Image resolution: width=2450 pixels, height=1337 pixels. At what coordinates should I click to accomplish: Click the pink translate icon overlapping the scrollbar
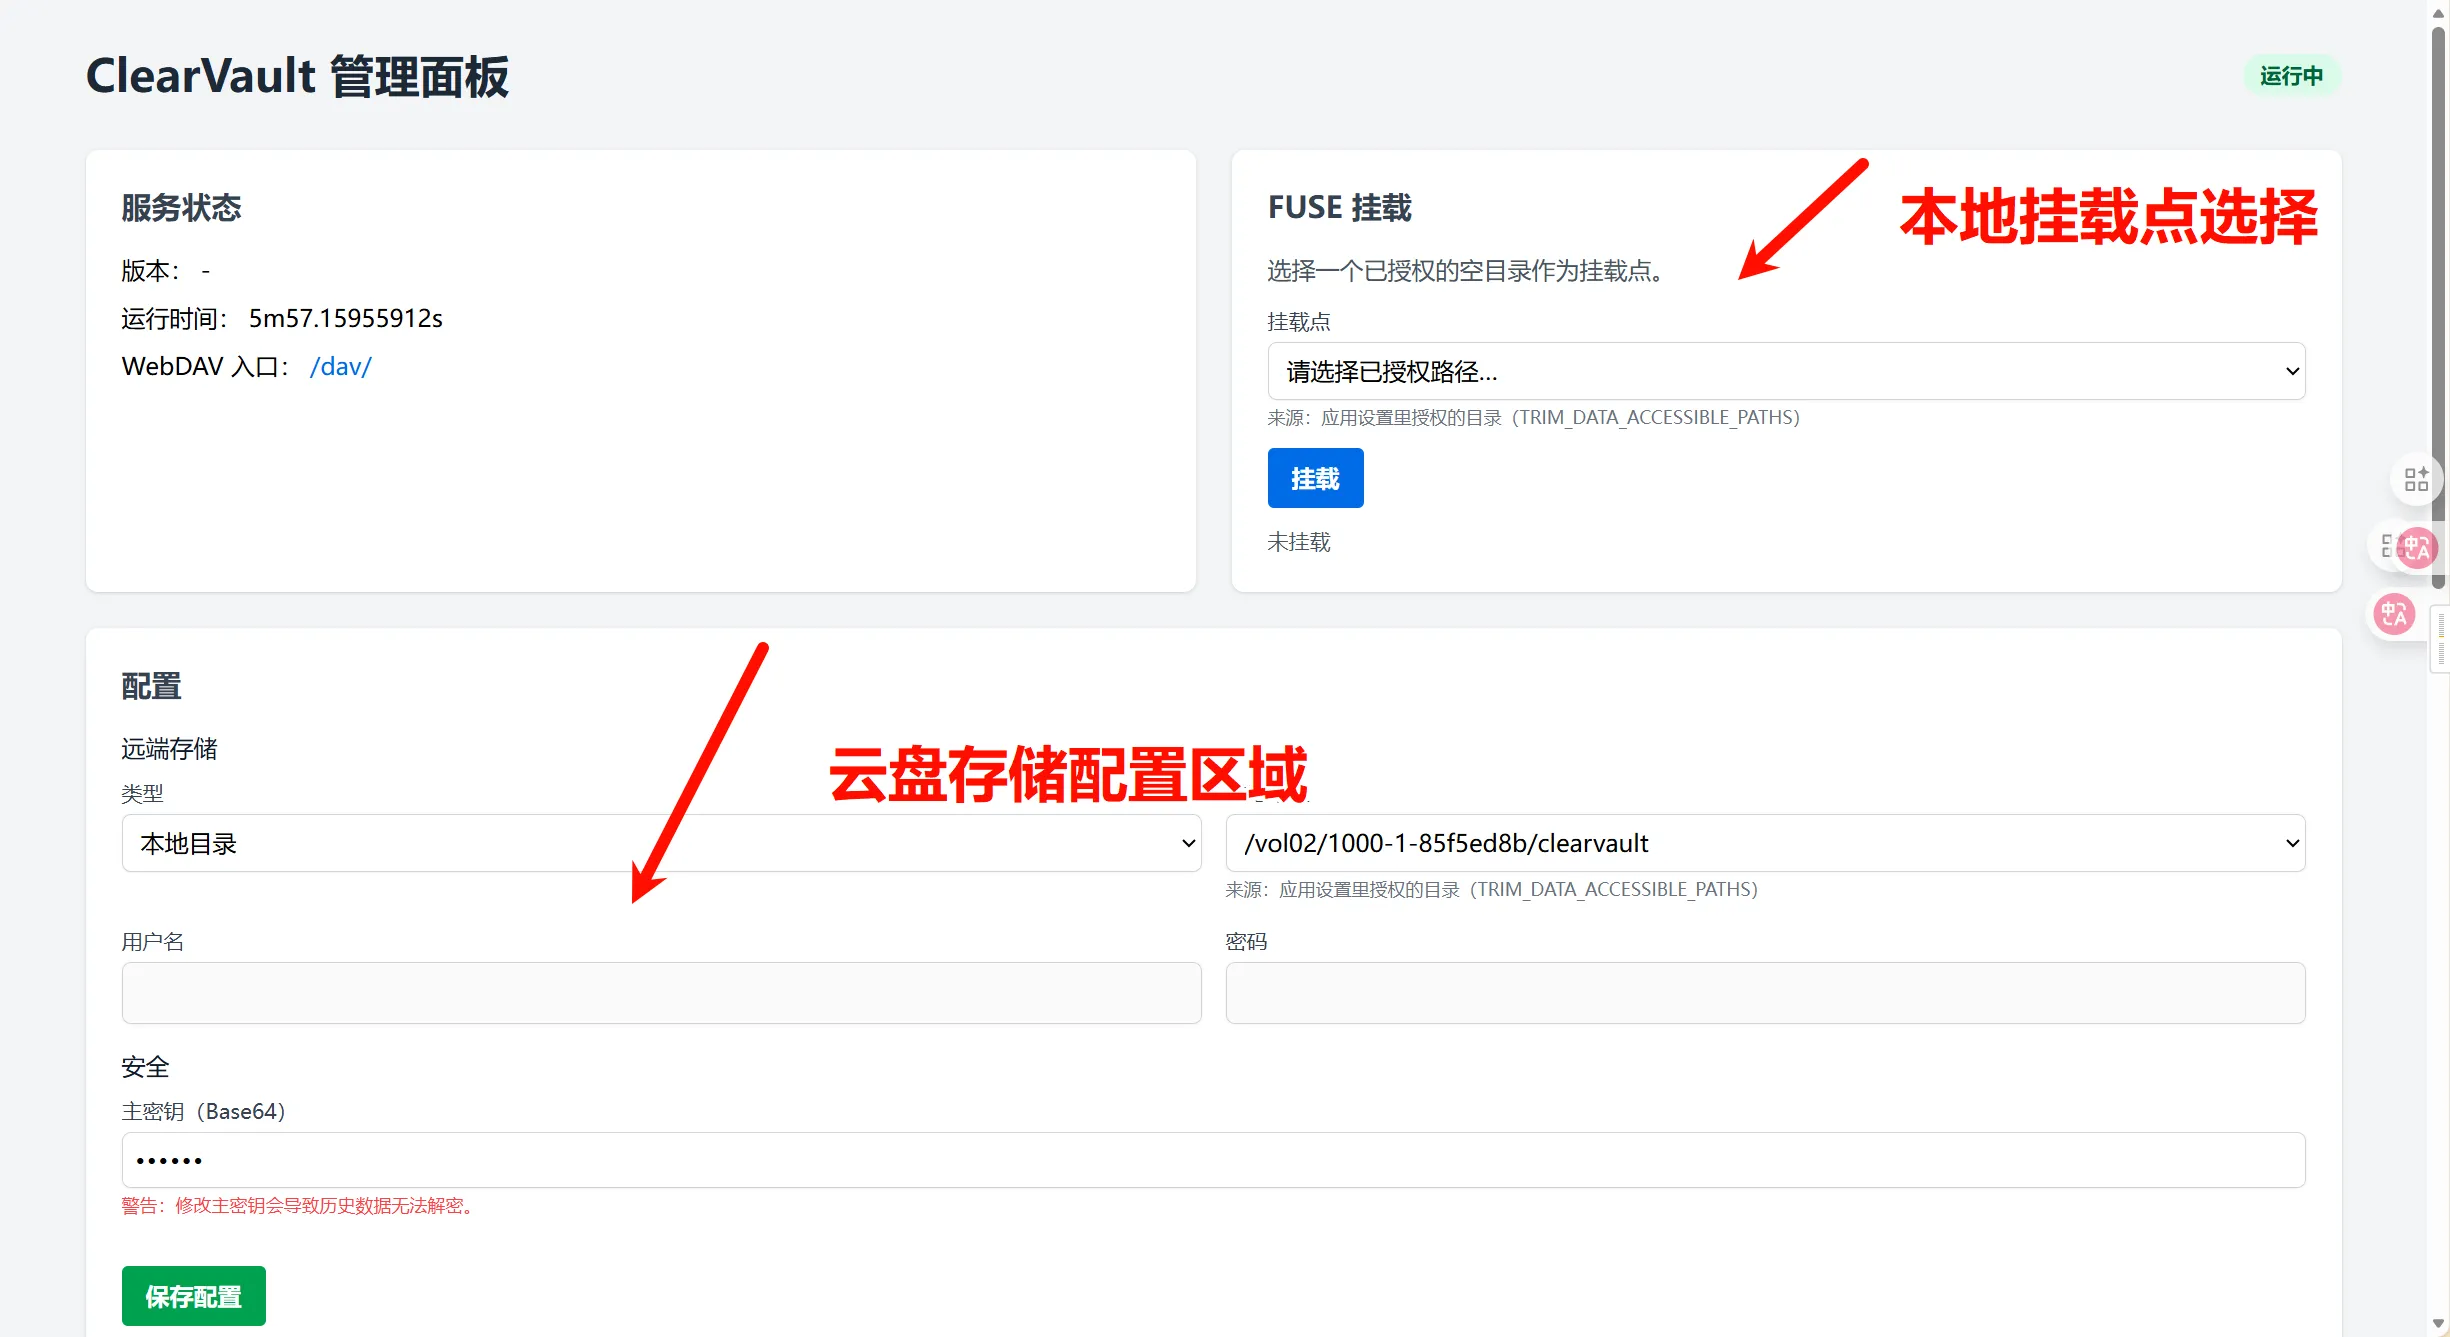tap(2417, 547)
